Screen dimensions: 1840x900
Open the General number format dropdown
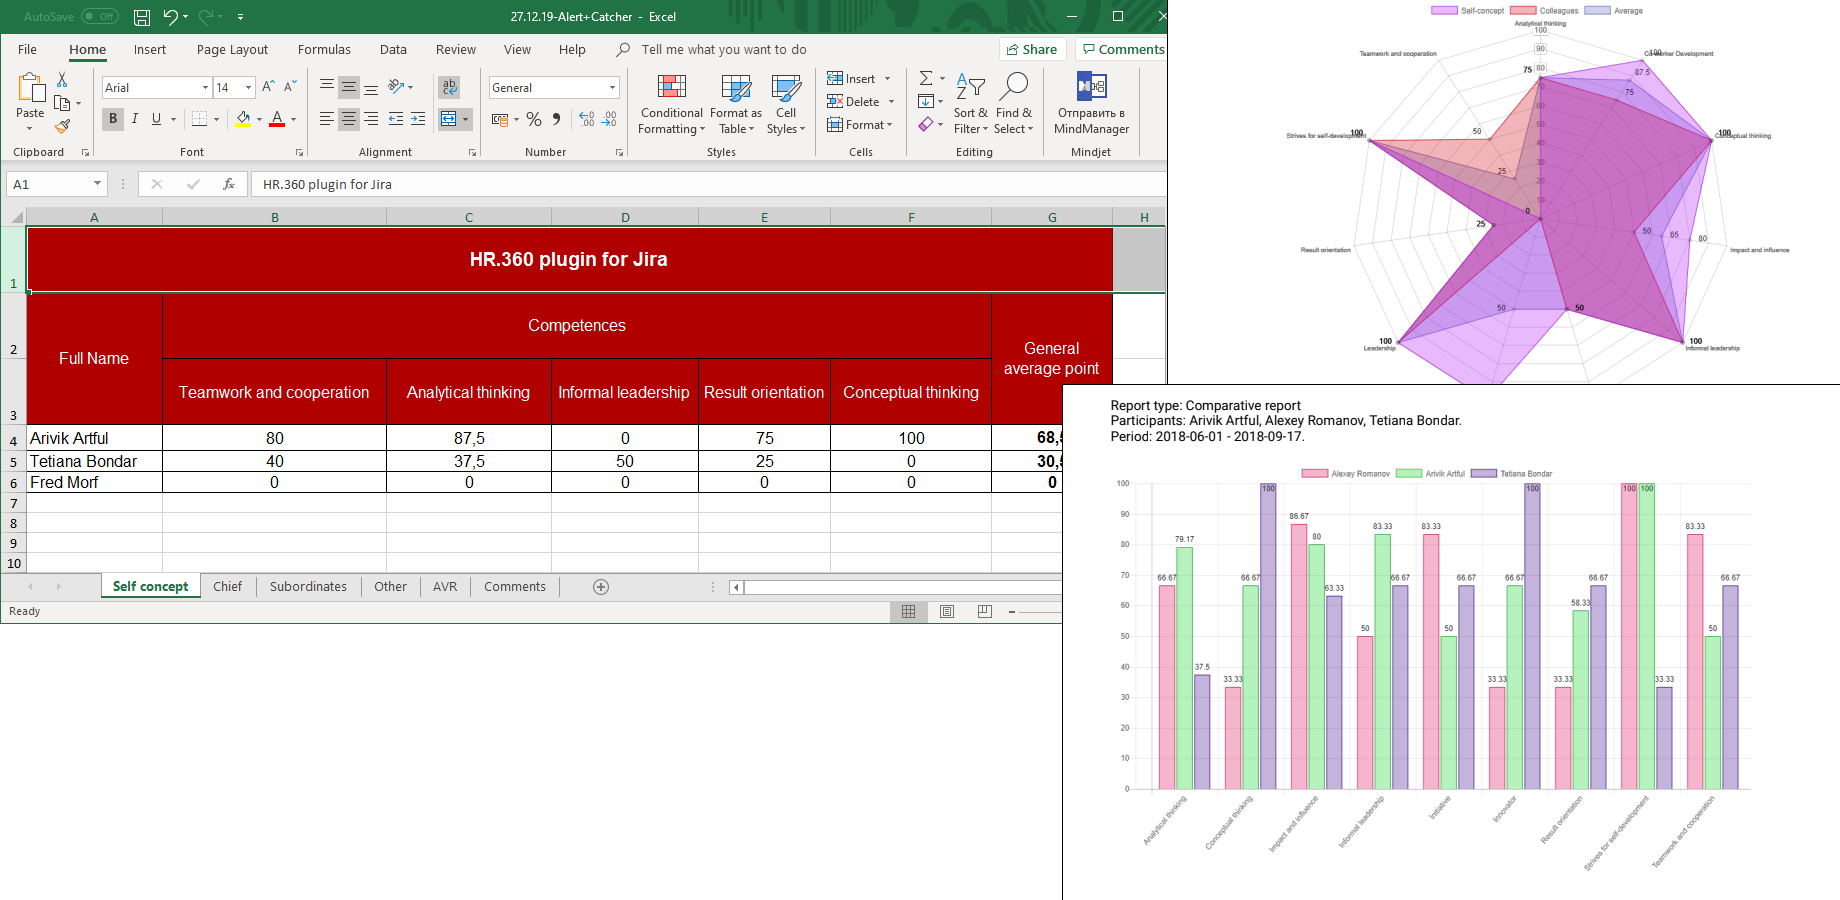pos(613,88)
